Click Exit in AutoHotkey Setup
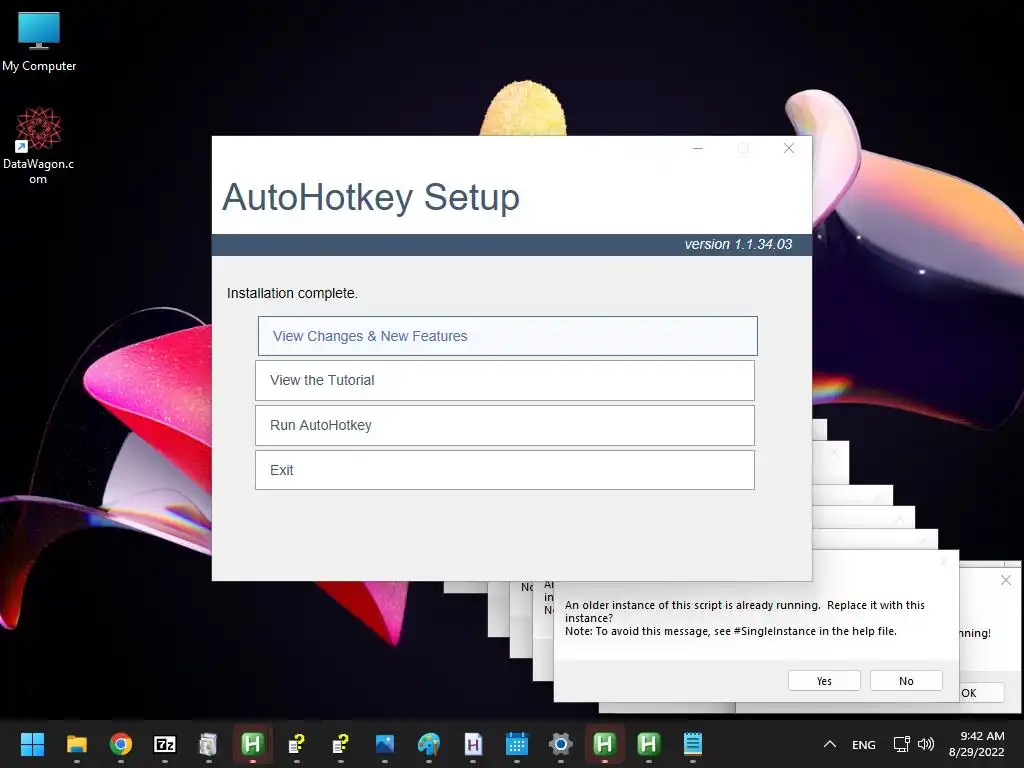The image size is (1024, 768). 505,470
